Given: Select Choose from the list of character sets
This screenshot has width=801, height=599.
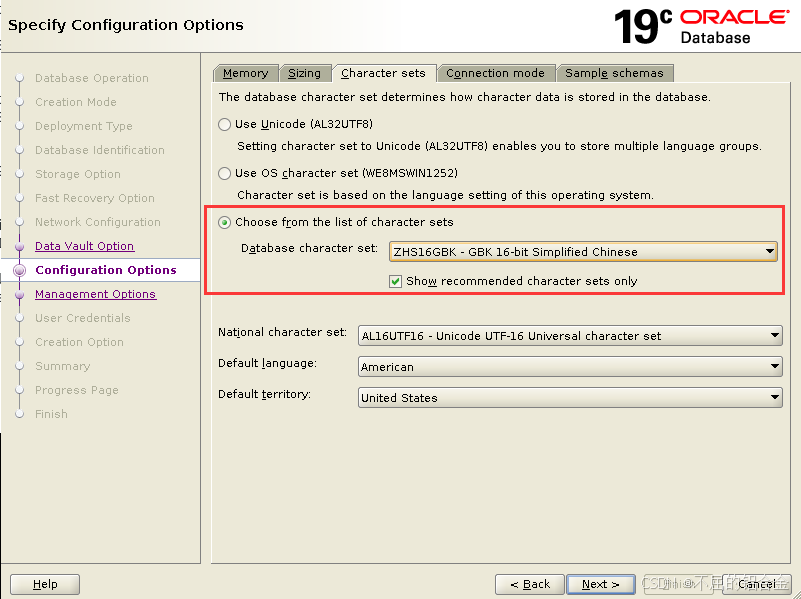Looking at the screenshot, I should [224, 222].
